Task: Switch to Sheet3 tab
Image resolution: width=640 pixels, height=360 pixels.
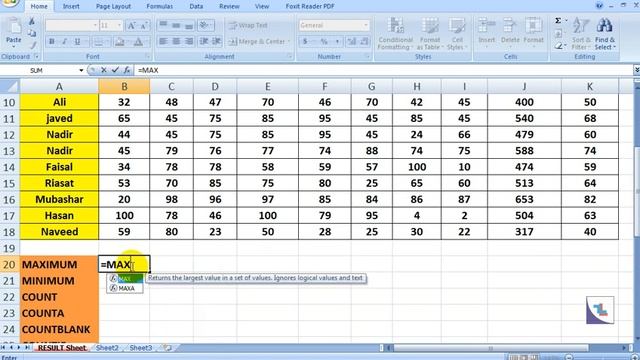Action: [x=140, y=348]
